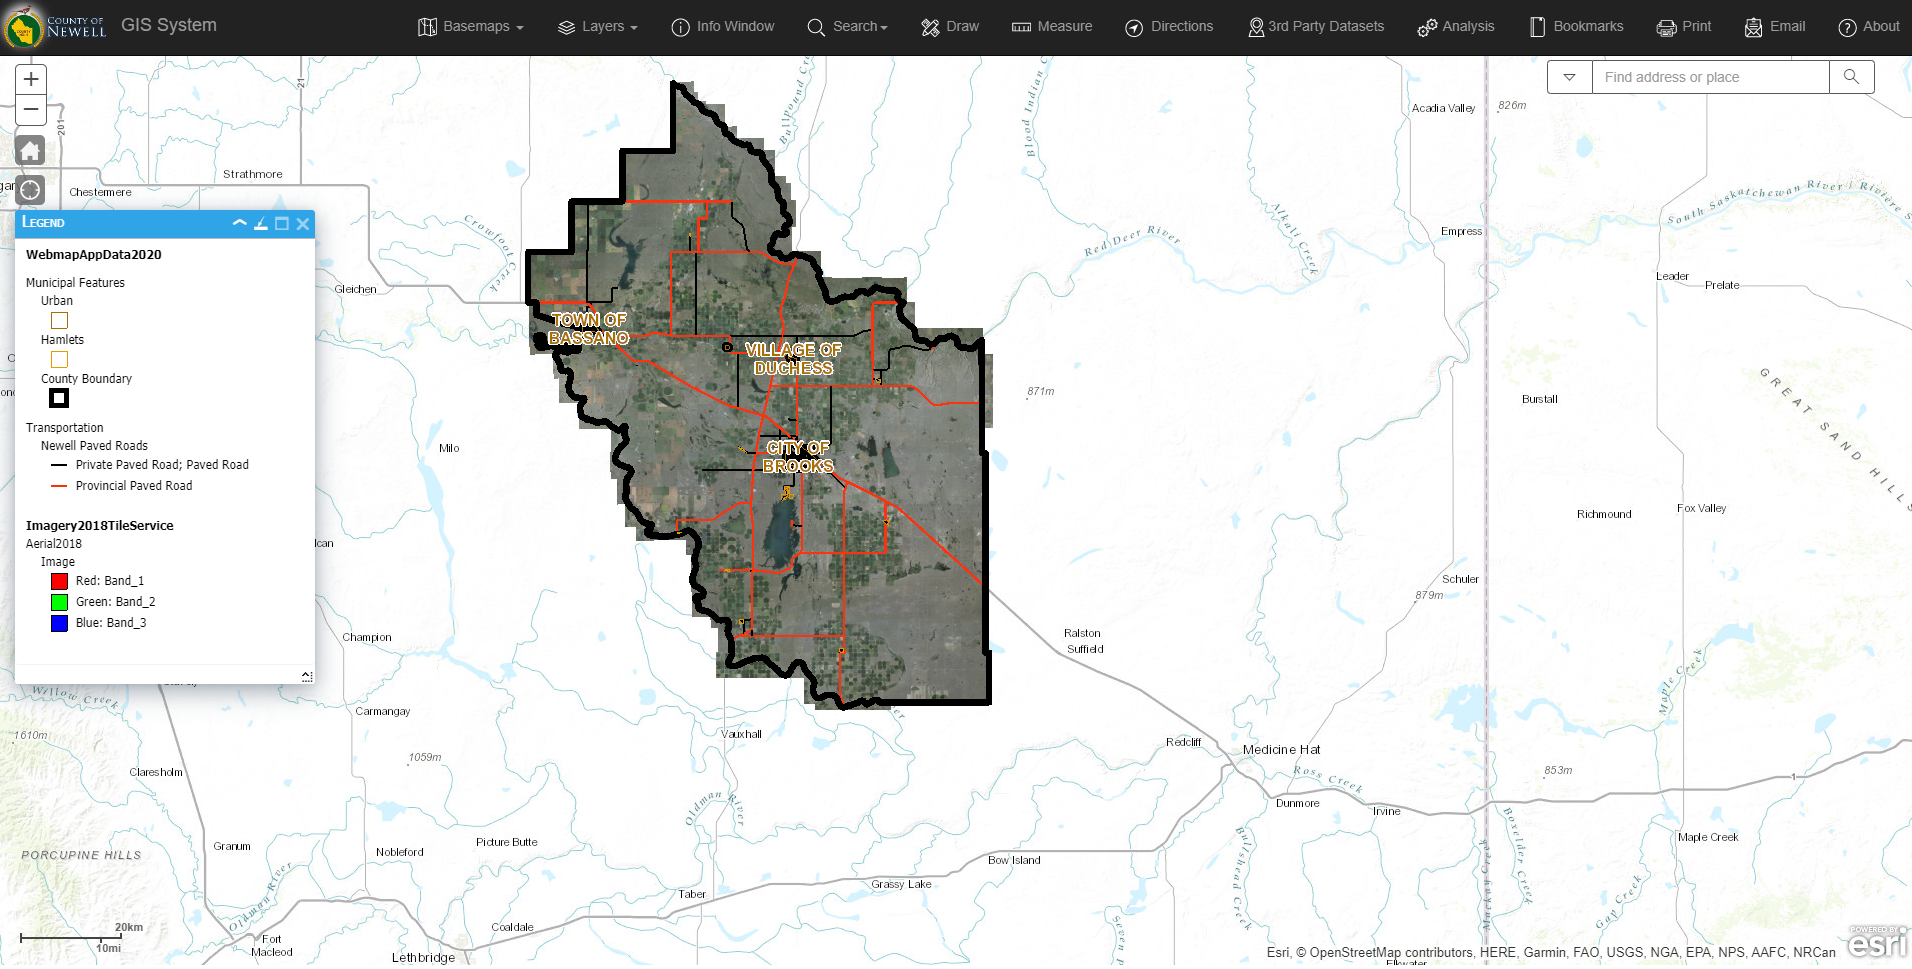Activate the find-my-location compass button
The image size is (1912, 969).
pyautogui.click(x=30, y=190)
